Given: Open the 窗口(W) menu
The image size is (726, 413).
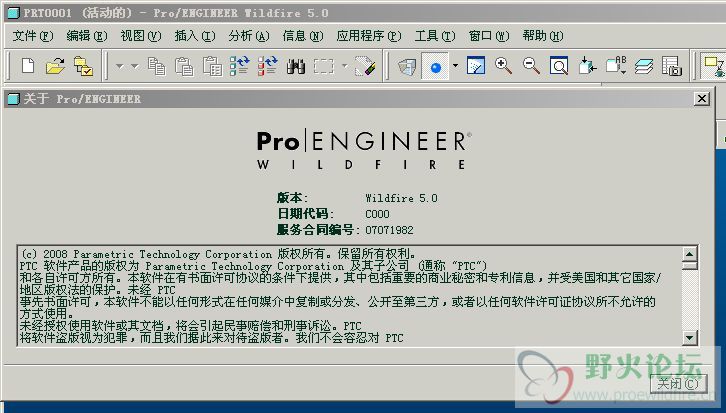Looking at the screenshot, I should coord(489,36).
